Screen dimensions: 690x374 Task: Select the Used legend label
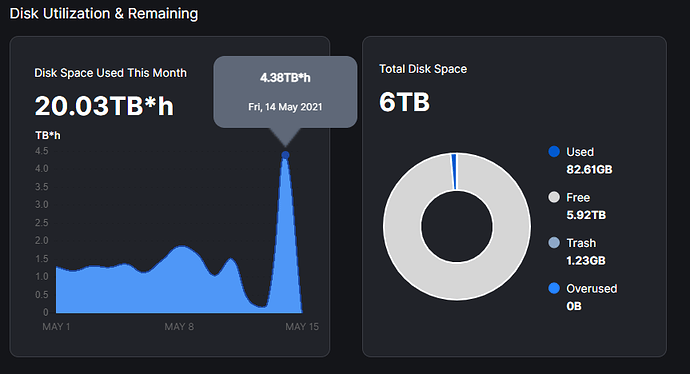(580, 152)
